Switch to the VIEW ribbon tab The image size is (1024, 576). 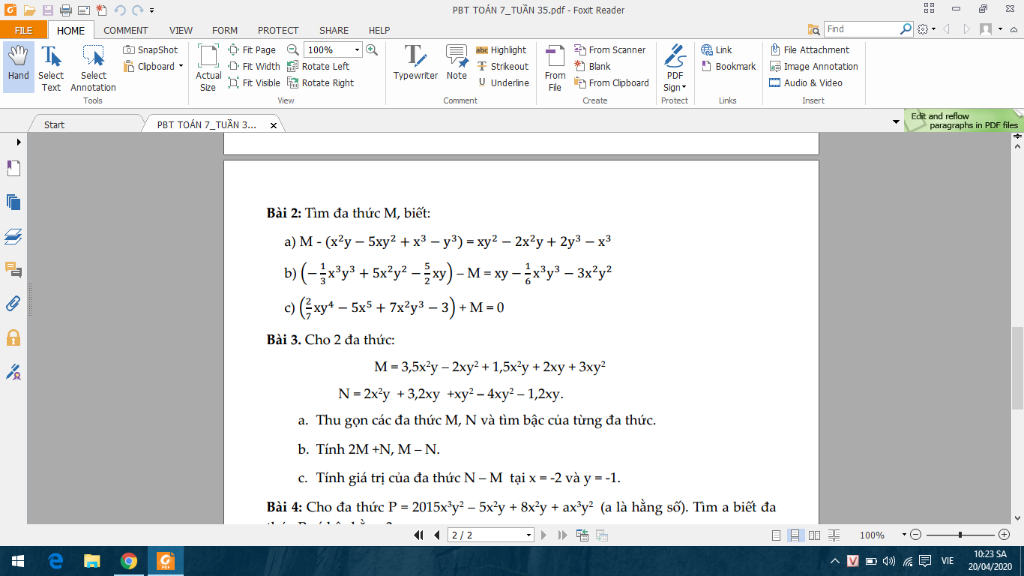click(181, 30)
